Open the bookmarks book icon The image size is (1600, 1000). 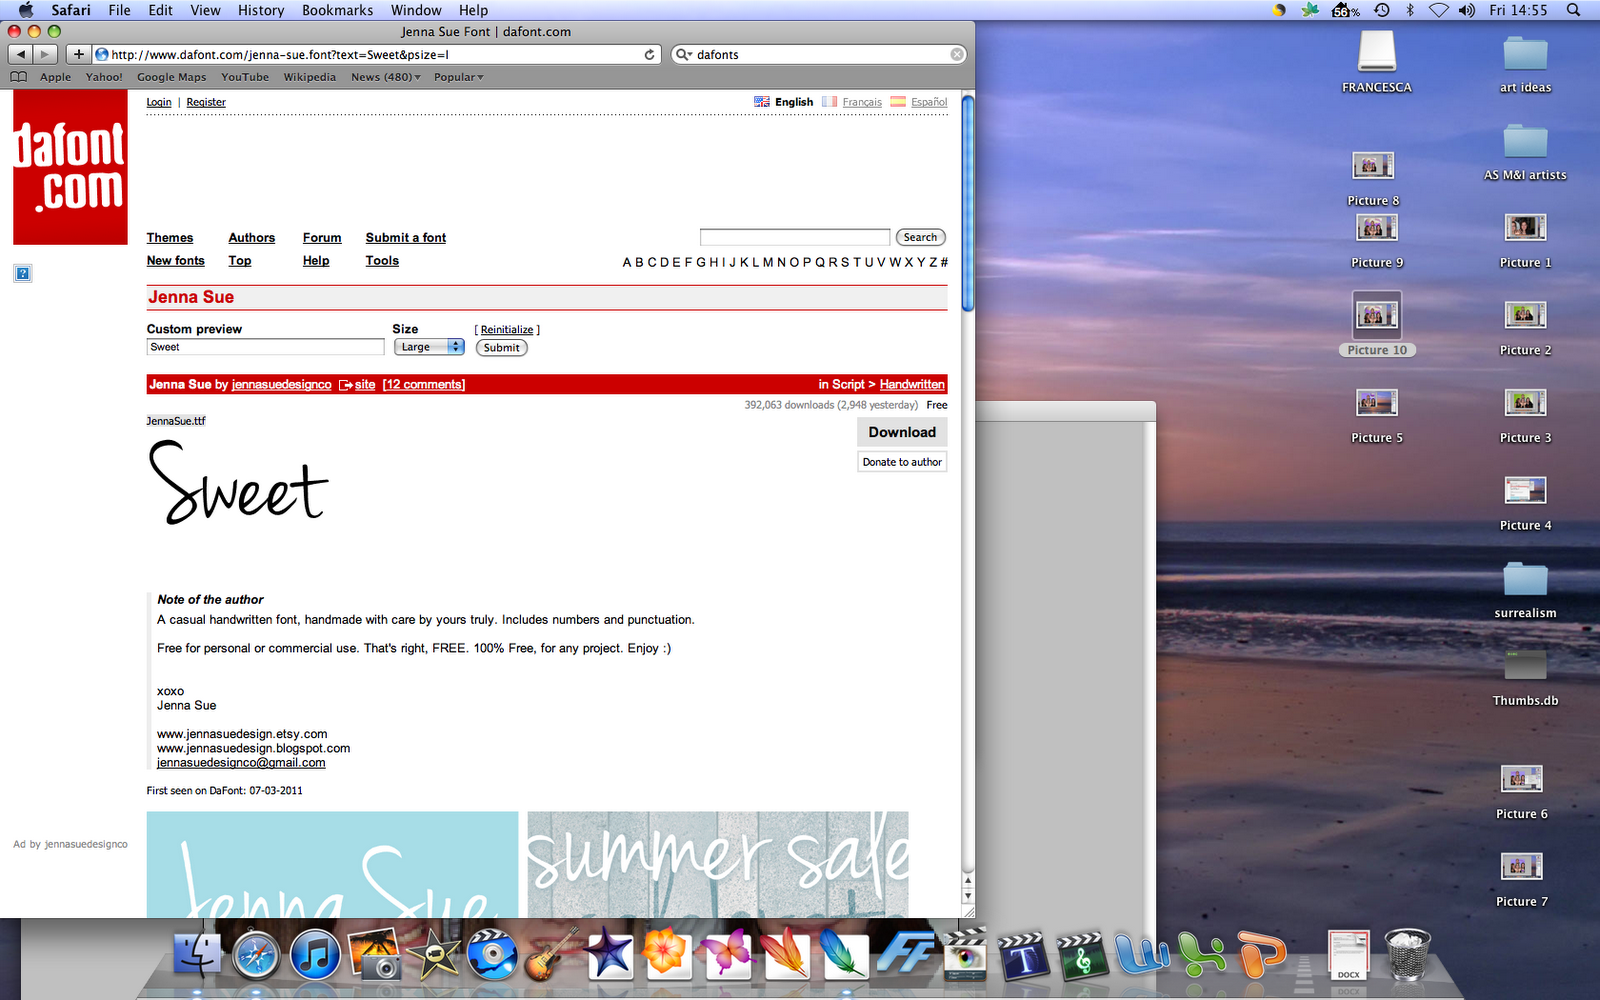point(19,77)
